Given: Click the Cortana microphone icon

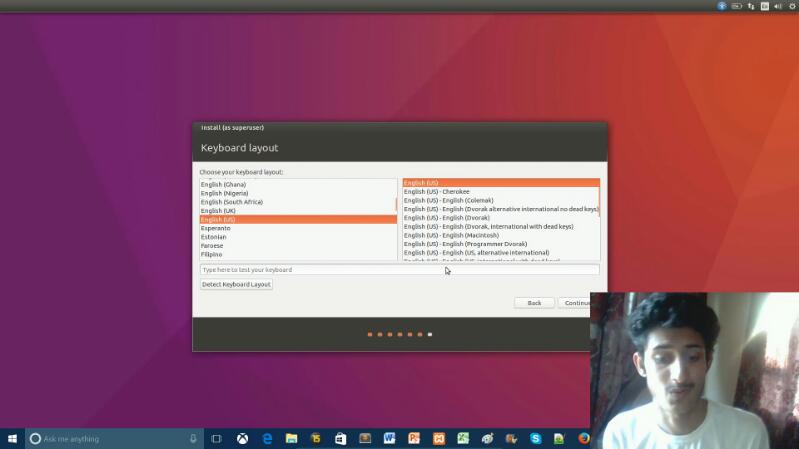Looking at the screenshot, I should pyautogui.click(x=193, y=438).
